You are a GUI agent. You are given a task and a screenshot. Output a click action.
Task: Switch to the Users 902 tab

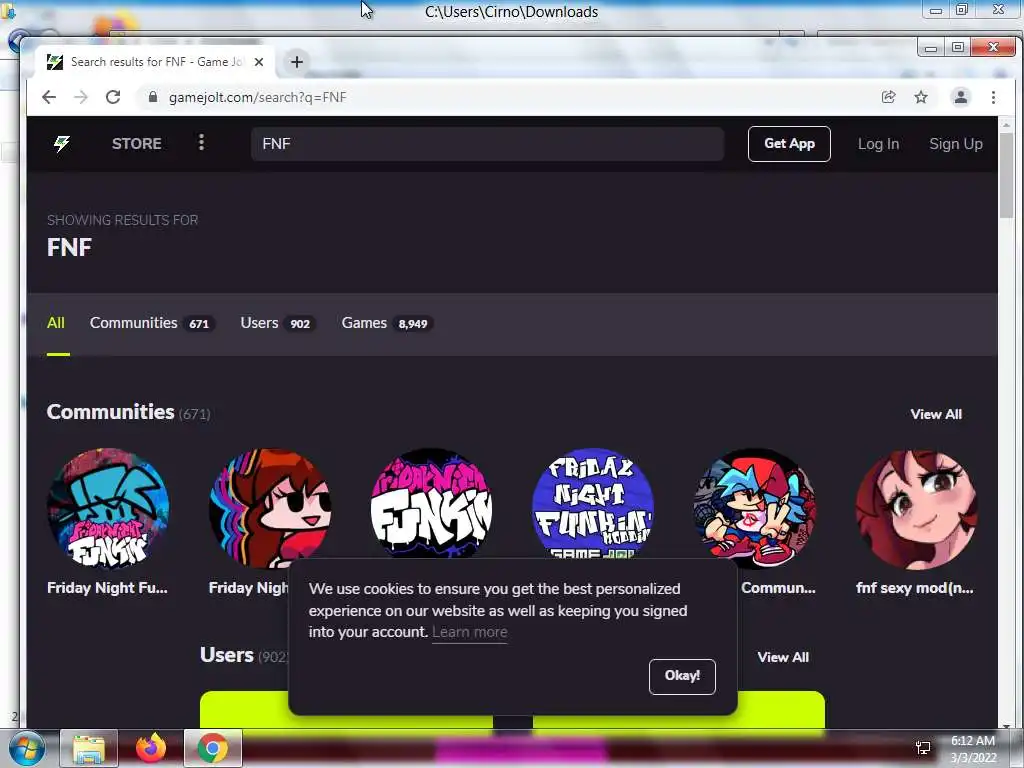(x=278, y=323)
